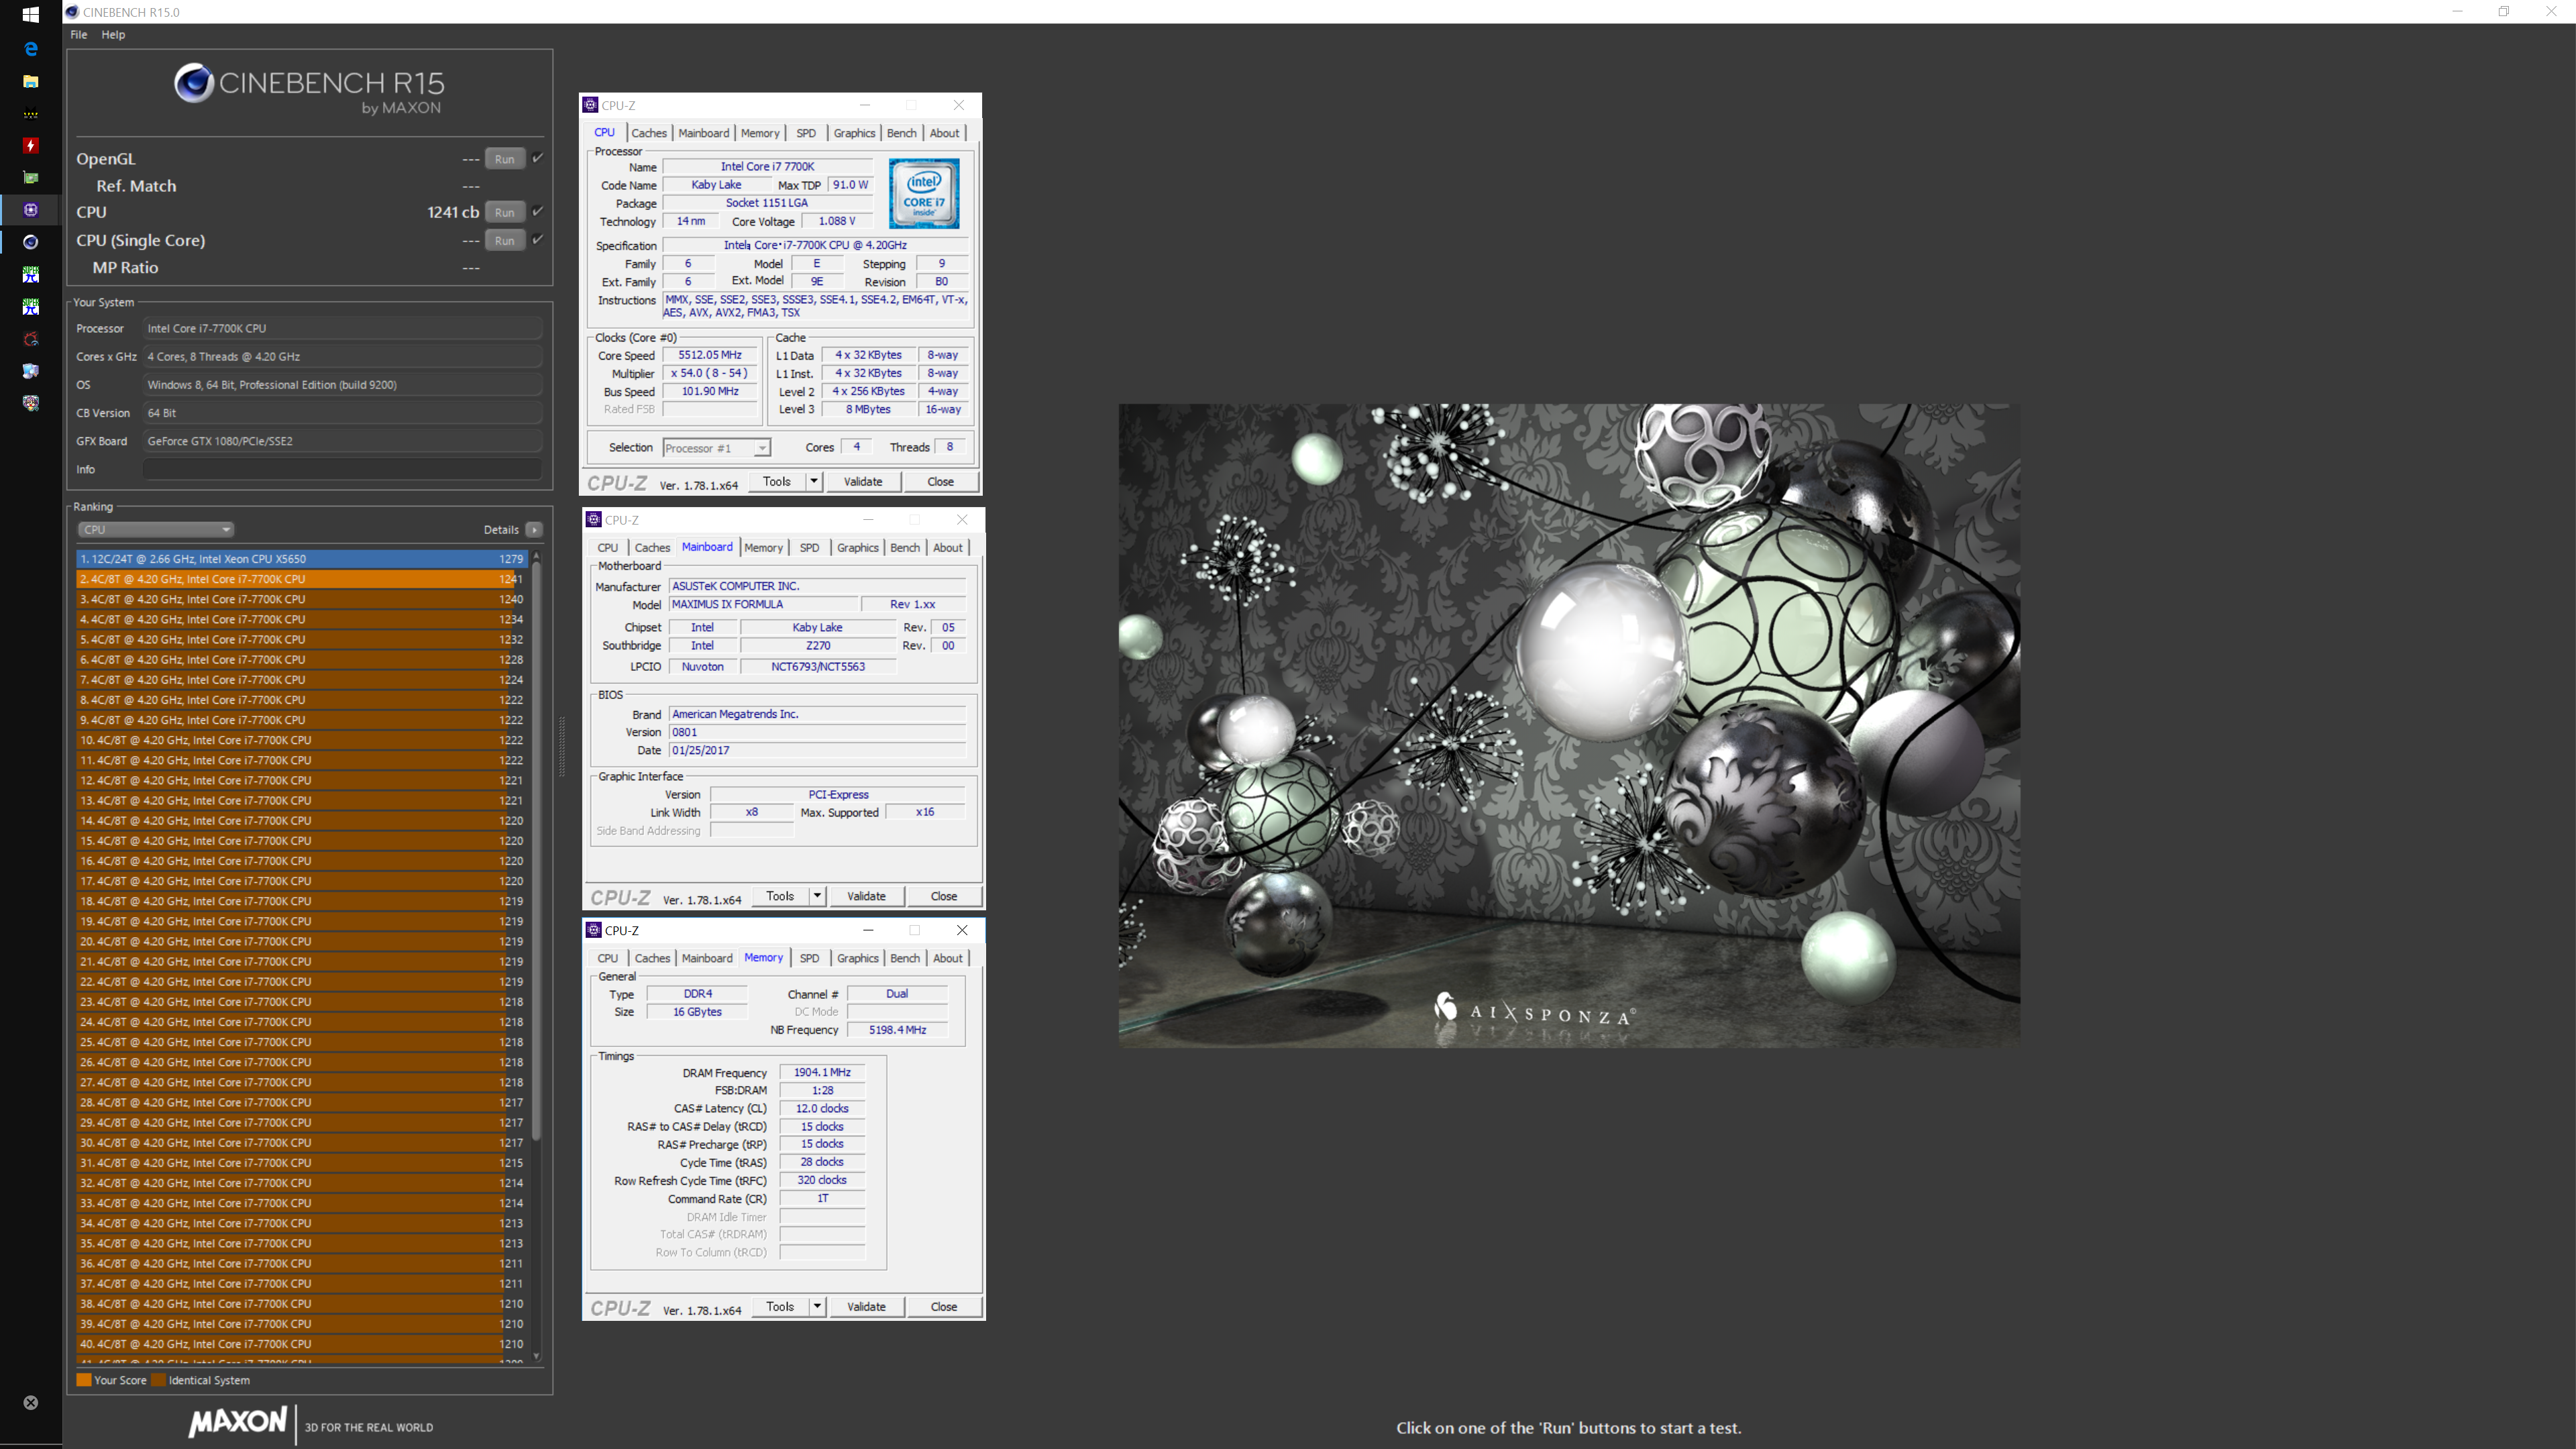Click the GFX Board GeForce GTX 1080 field

343,441
